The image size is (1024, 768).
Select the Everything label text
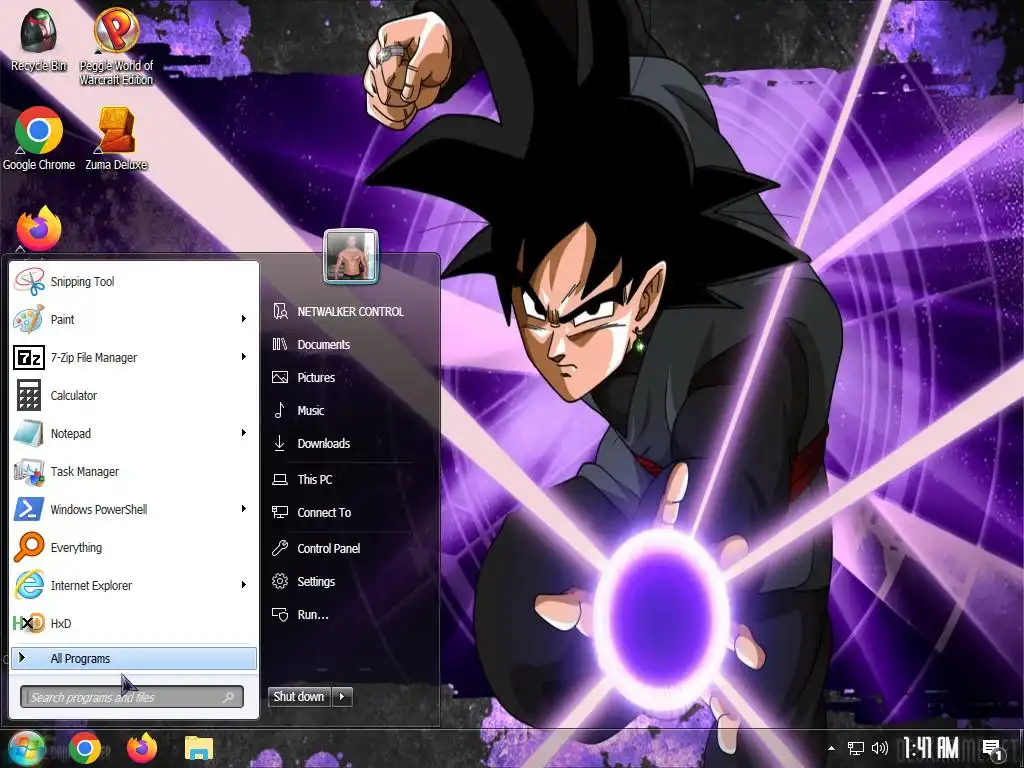click(x=76, y=547)
